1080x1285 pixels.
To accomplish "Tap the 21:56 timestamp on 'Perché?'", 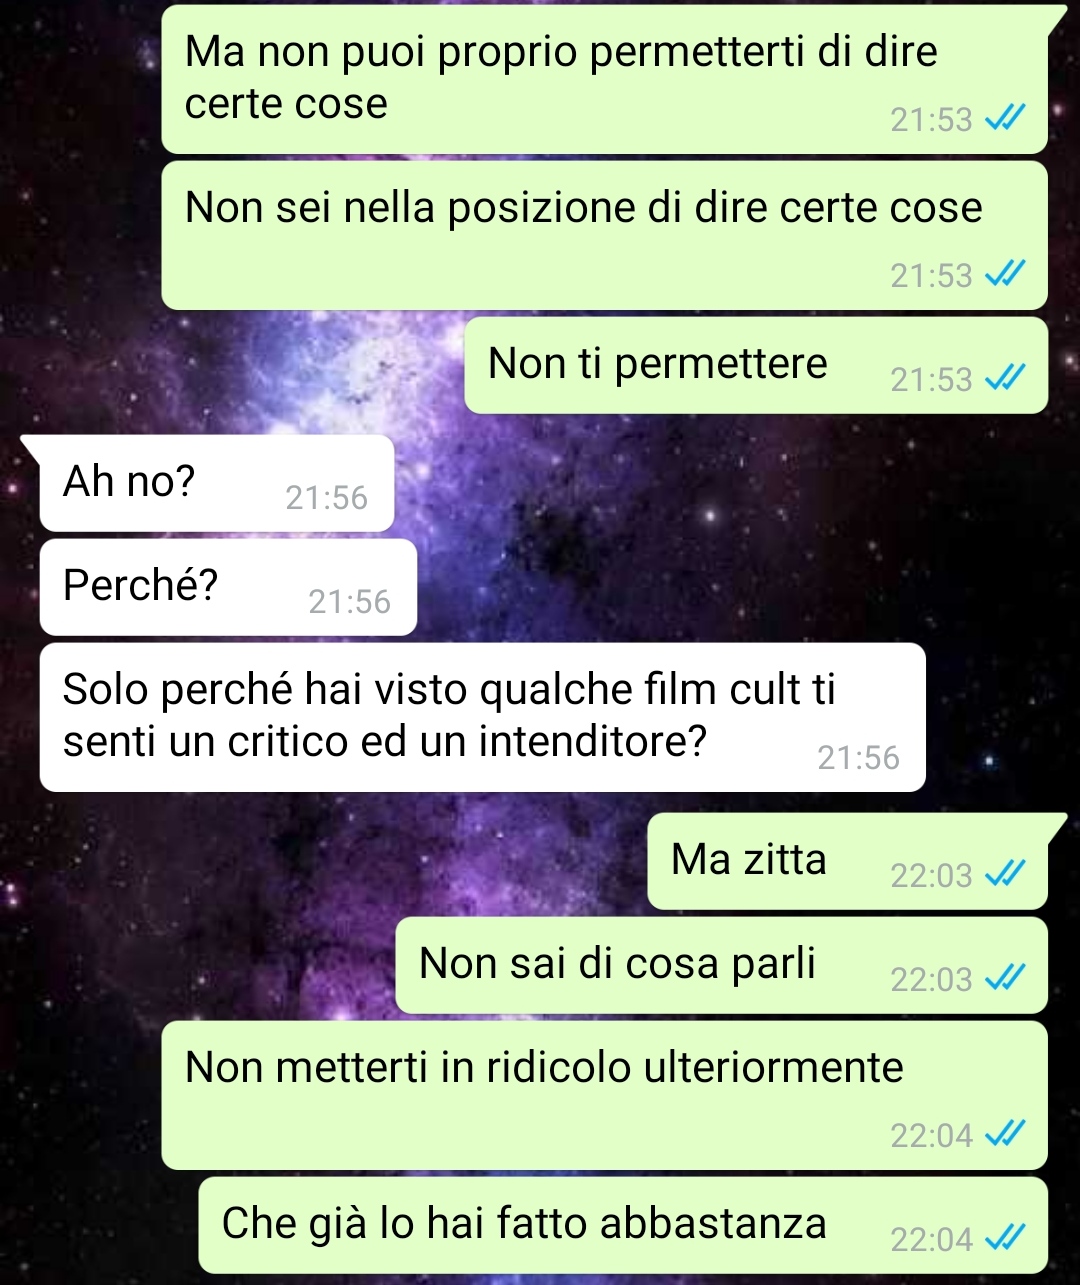I will point(349,601).
